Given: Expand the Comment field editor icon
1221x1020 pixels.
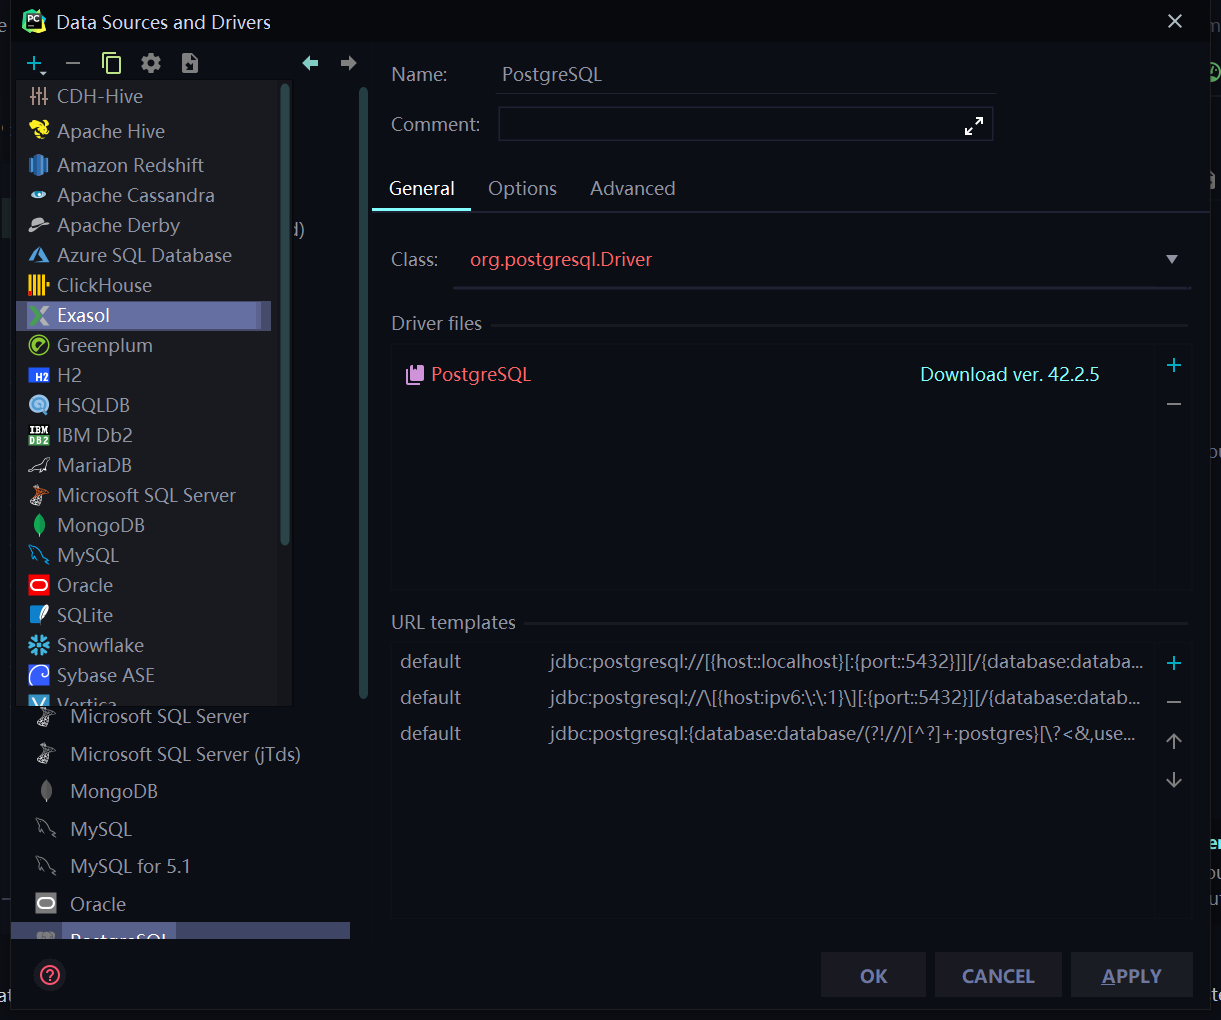Looking at the screenshot, I should tap(974, 126).
